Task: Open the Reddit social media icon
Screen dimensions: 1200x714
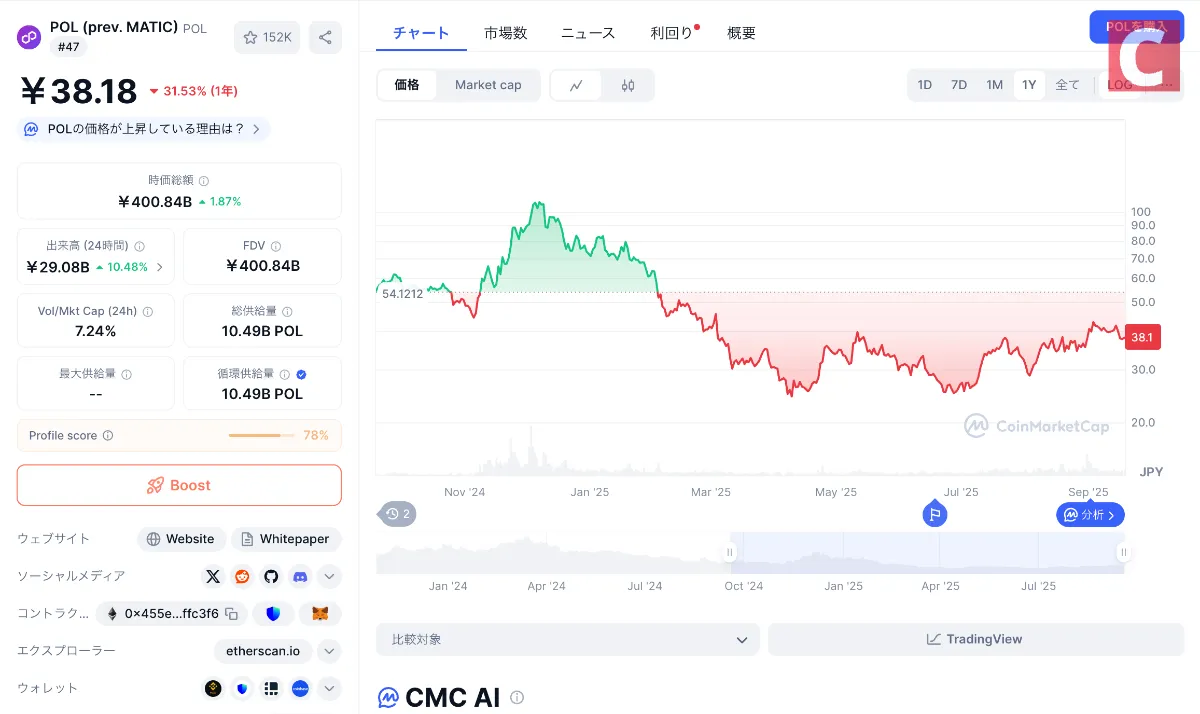Action: (x=241, y=576)
